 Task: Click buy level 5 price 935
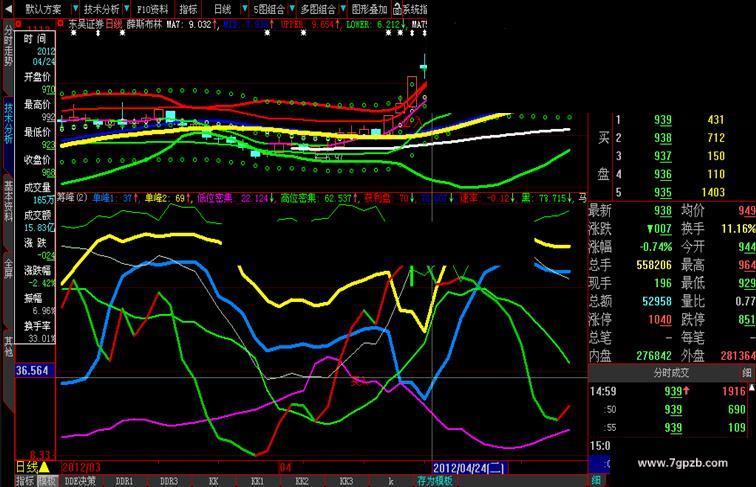point(663,192)
